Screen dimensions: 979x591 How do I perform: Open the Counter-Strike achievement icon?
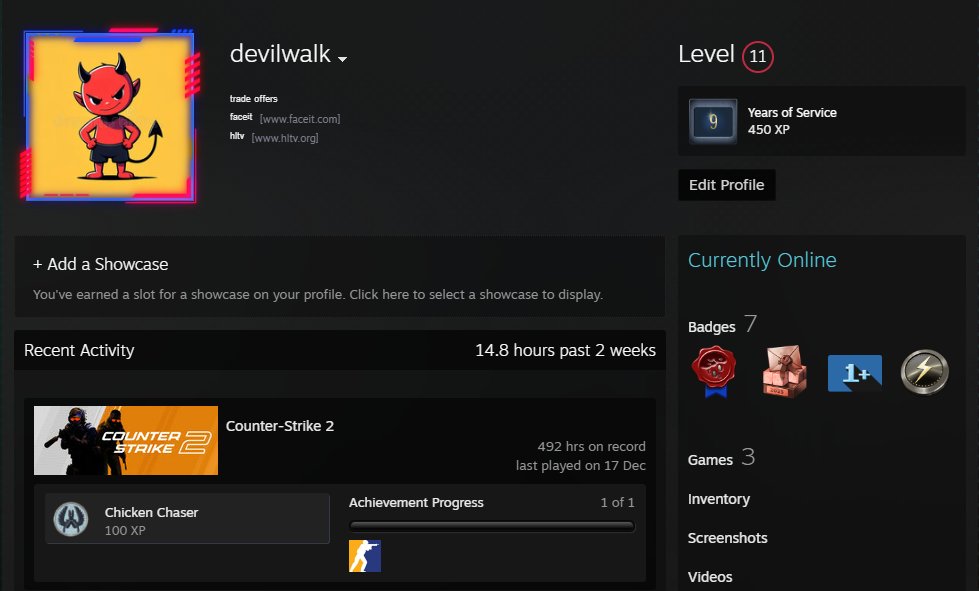[365, 554]
